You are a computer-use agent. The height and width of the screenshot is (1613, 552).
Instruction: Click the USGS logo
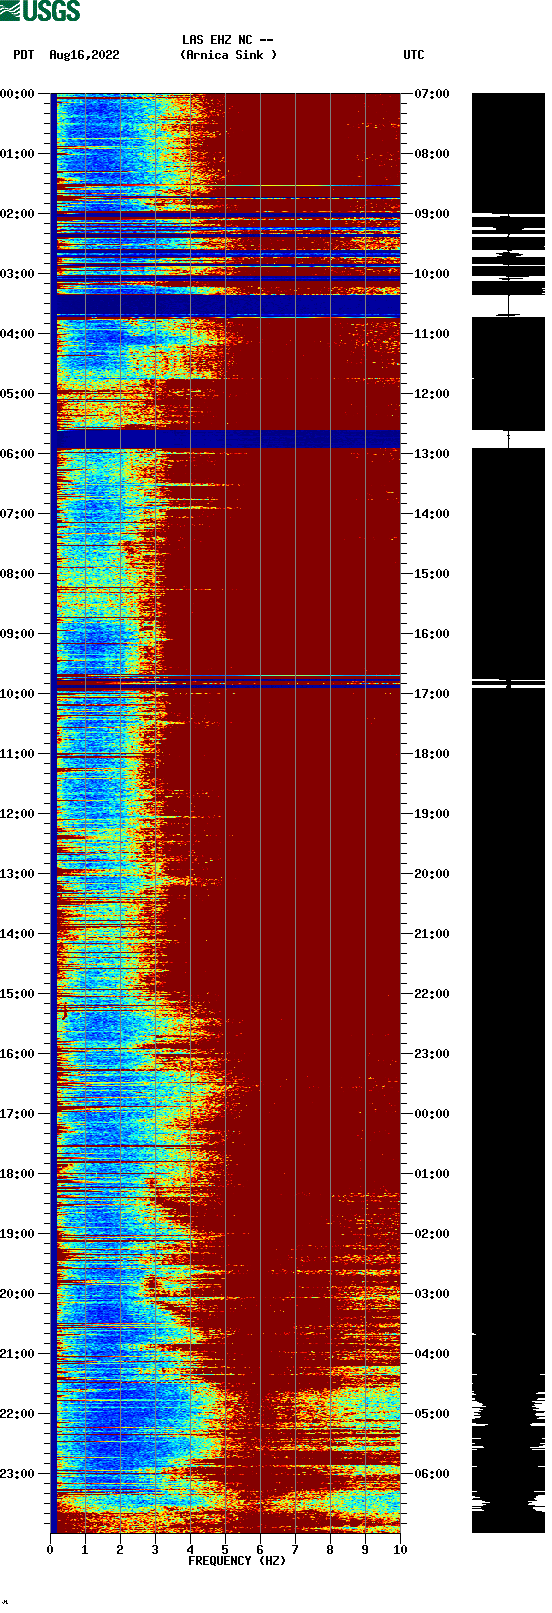click(40, 11)
